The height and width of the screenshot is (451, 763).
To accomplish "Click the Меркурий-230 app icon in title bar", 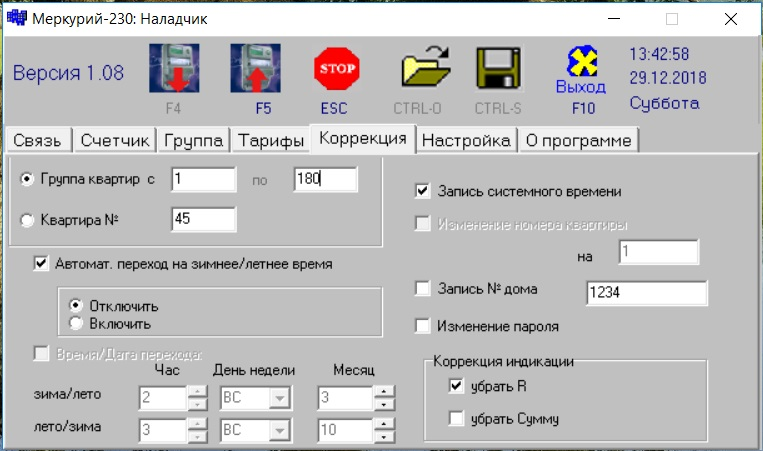I will [17, 18].
